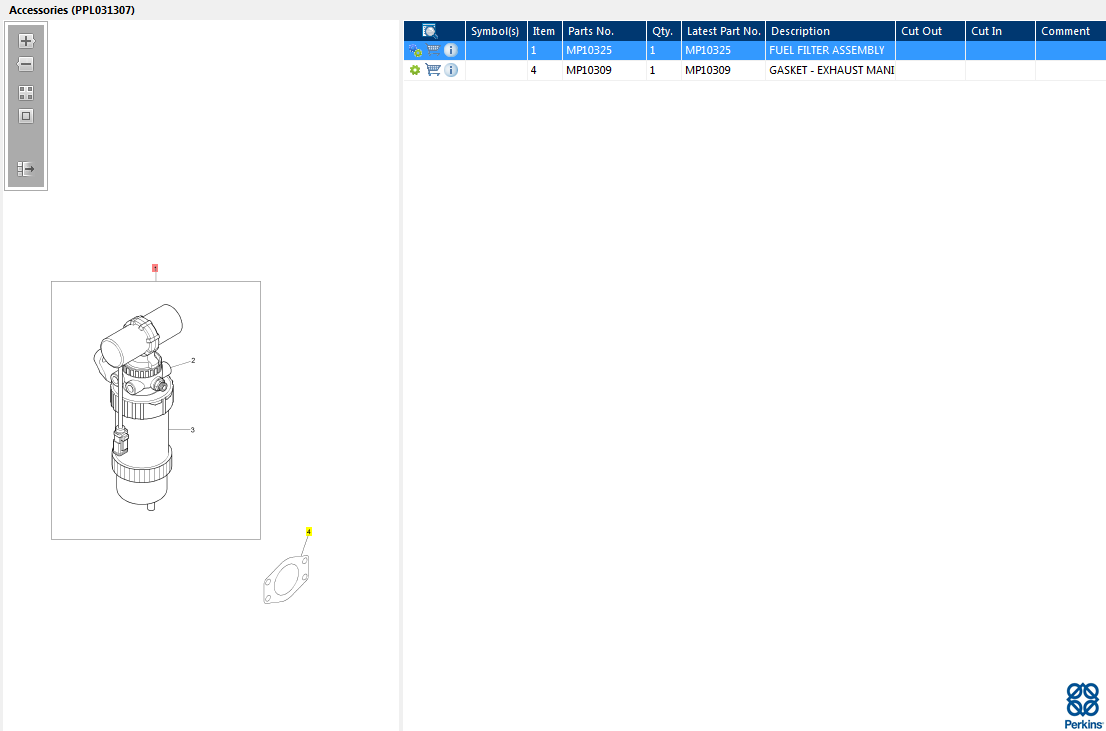Click the green gear icon for MP10309
This screenshot has width=1106, height=731.
click(x=415, y=70)
